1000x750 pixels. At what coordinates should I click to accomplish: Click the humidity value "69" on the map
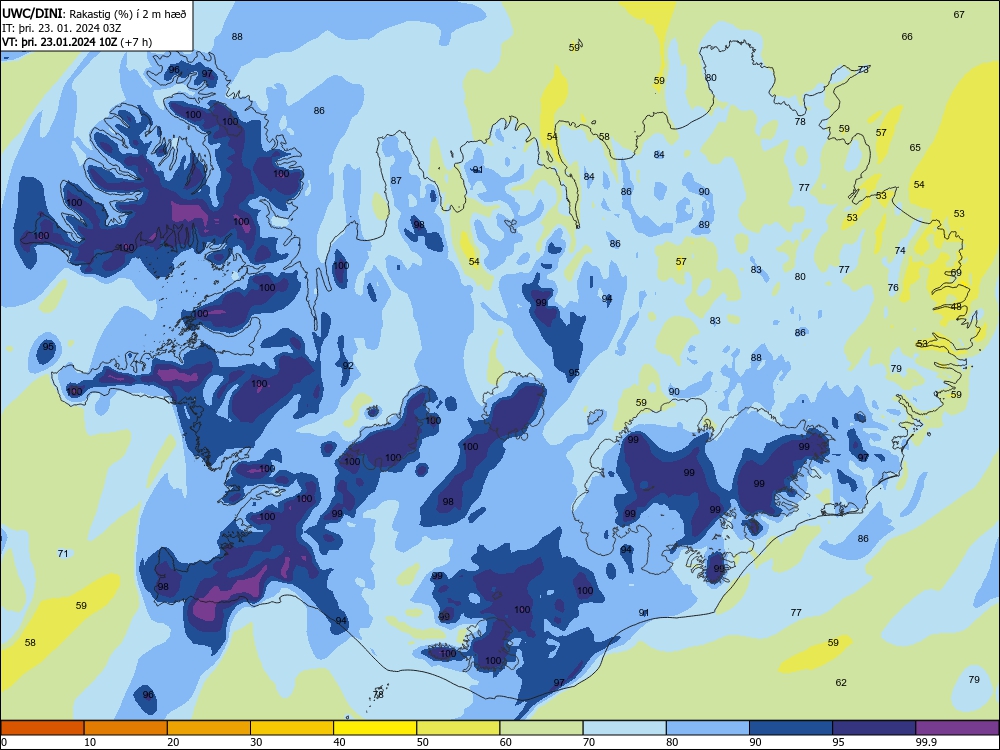956,273
